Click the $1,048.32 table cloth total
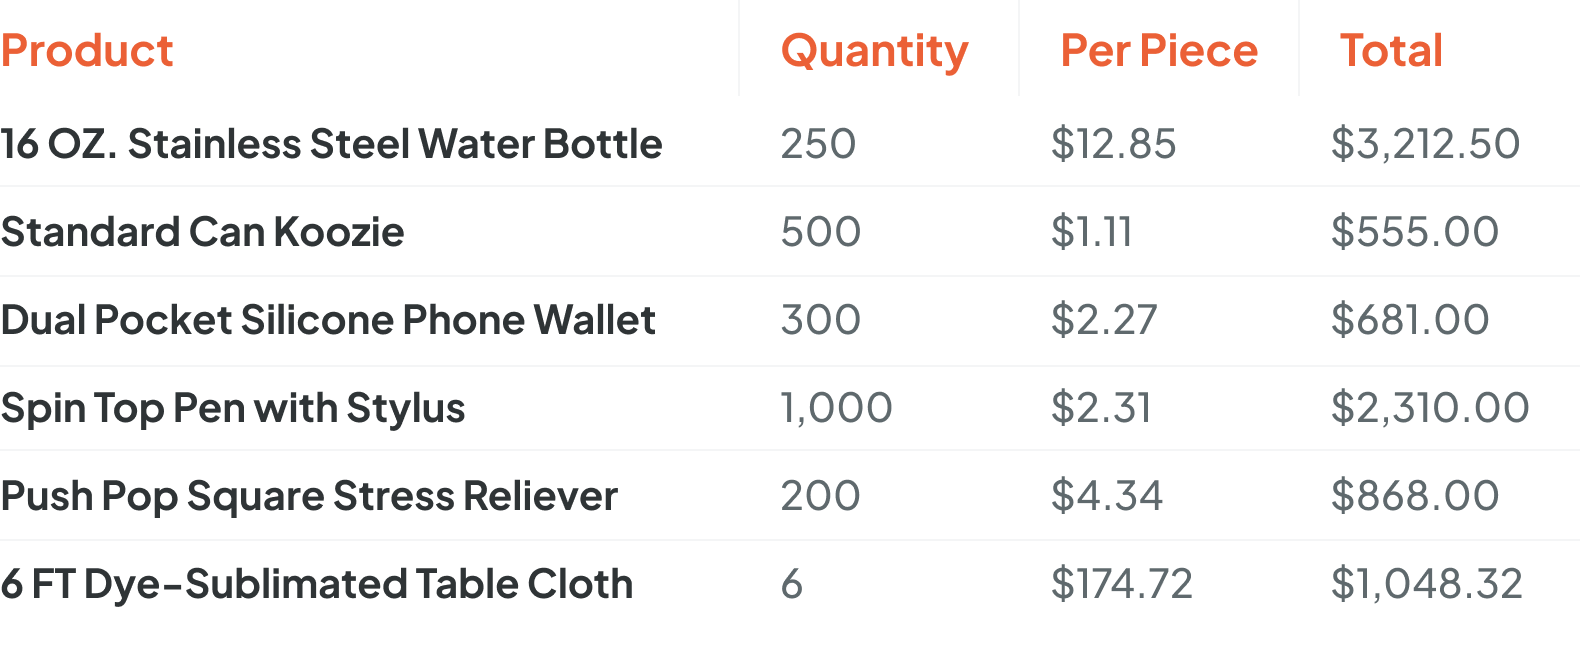Viewport: 1580px width, 652px height. click(1426, 584)
